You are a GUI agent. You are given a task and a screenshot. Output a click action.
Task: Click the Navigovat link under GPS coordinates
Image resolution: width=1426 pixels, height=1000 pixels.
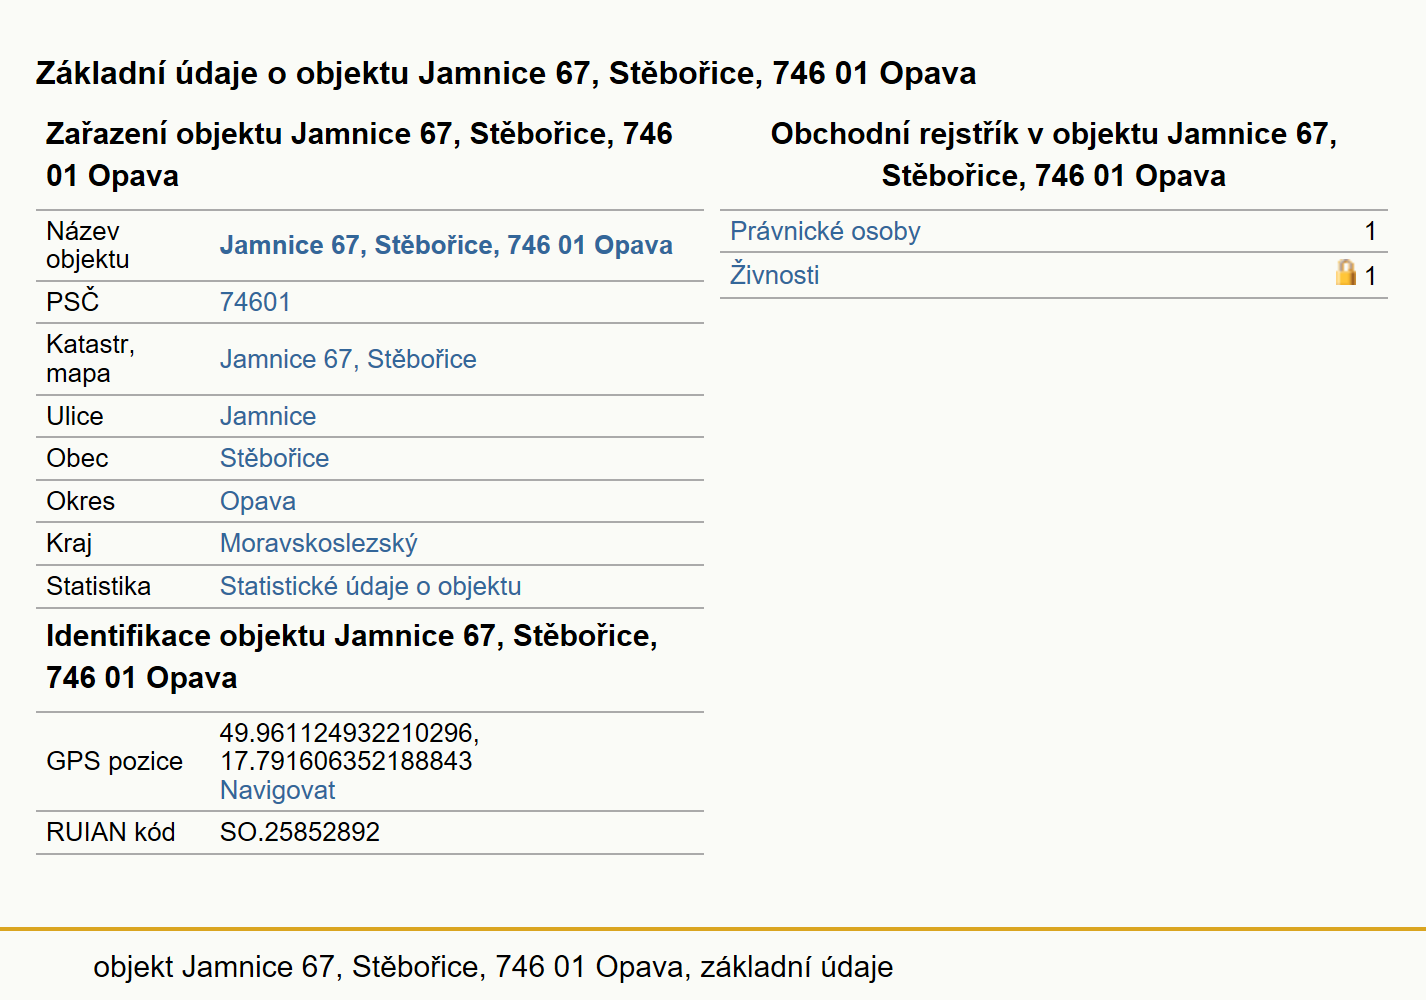[277, 790]
